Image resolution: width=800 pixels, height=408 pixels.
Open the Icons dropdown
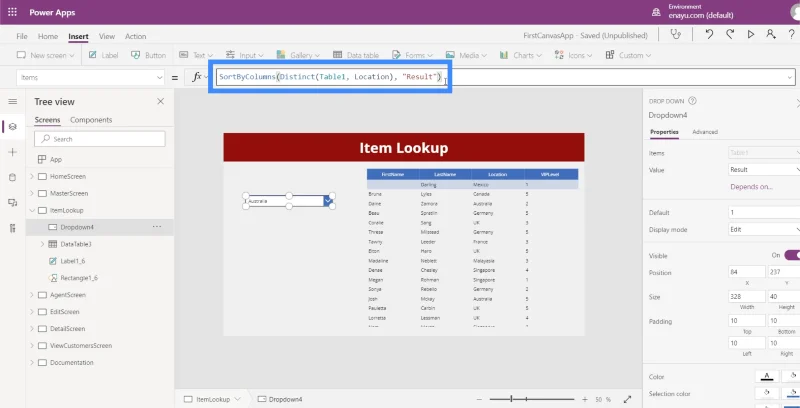pyautogui.click(x=573, y=55)
